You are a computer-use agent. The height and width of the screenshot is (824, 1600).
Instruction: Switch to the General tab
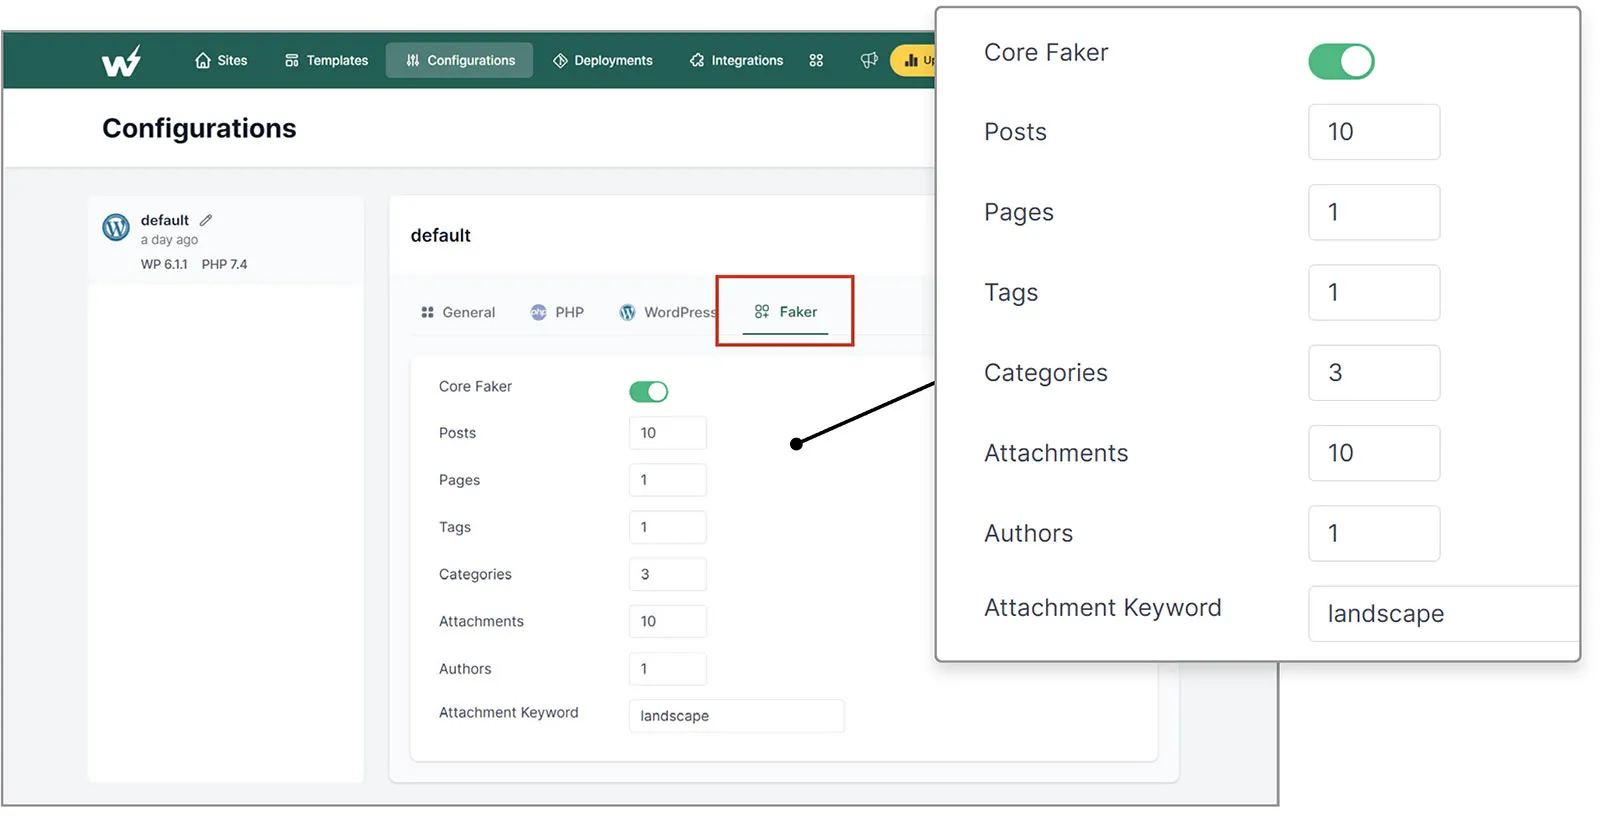point(458,313)
